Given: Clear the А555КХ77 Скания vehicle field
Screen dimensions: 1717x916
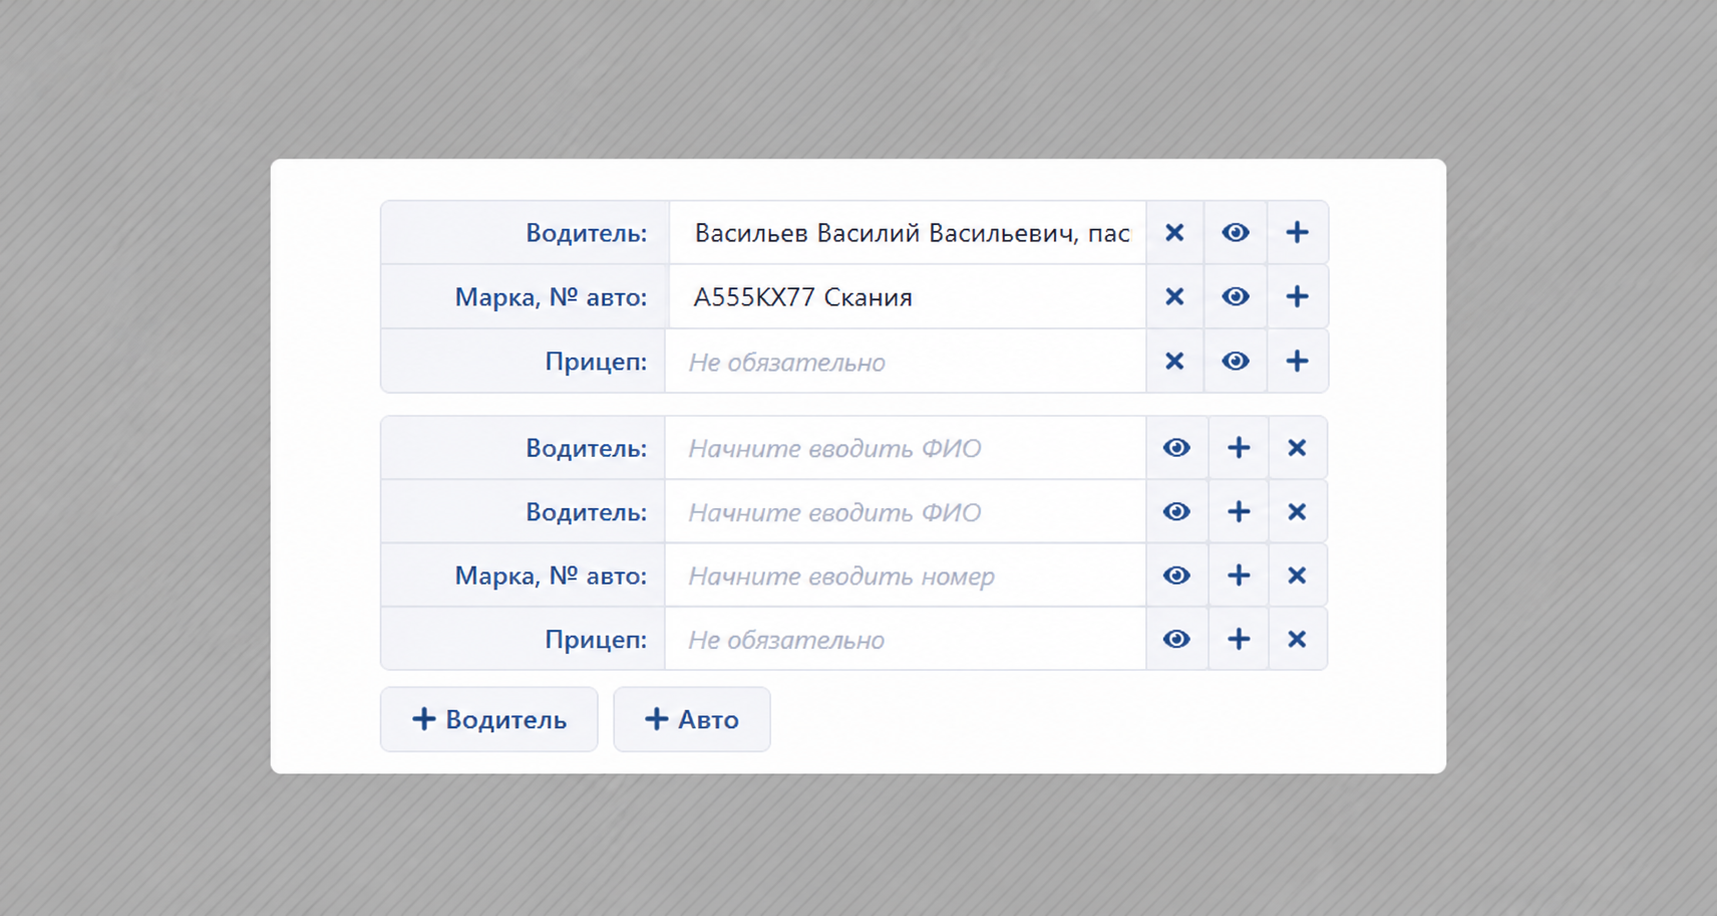Looking at the screenshot, I should coord(1175,297).
